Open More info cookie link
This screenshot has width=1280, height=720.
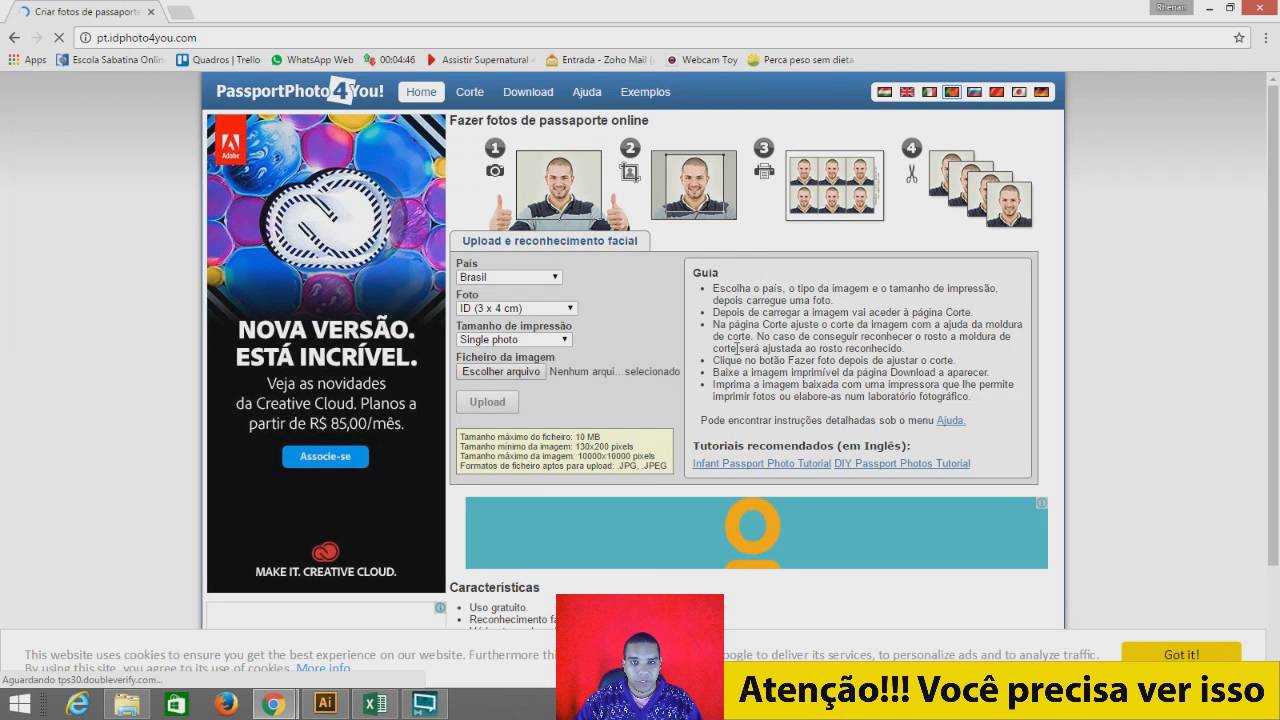323,668
